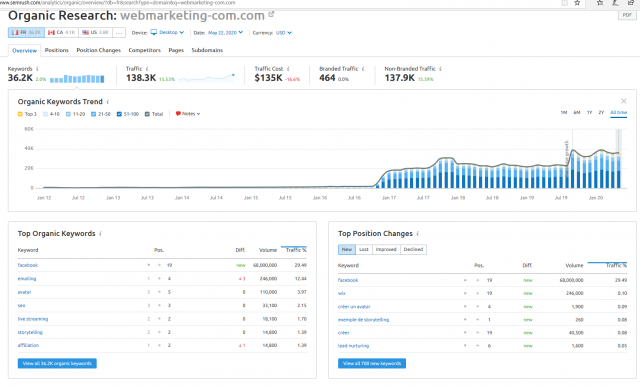Image resolution: width=640 pixels, height=386 pixels.
Task: Click info icon next to Keywords metric
Action: click(38, 69)
